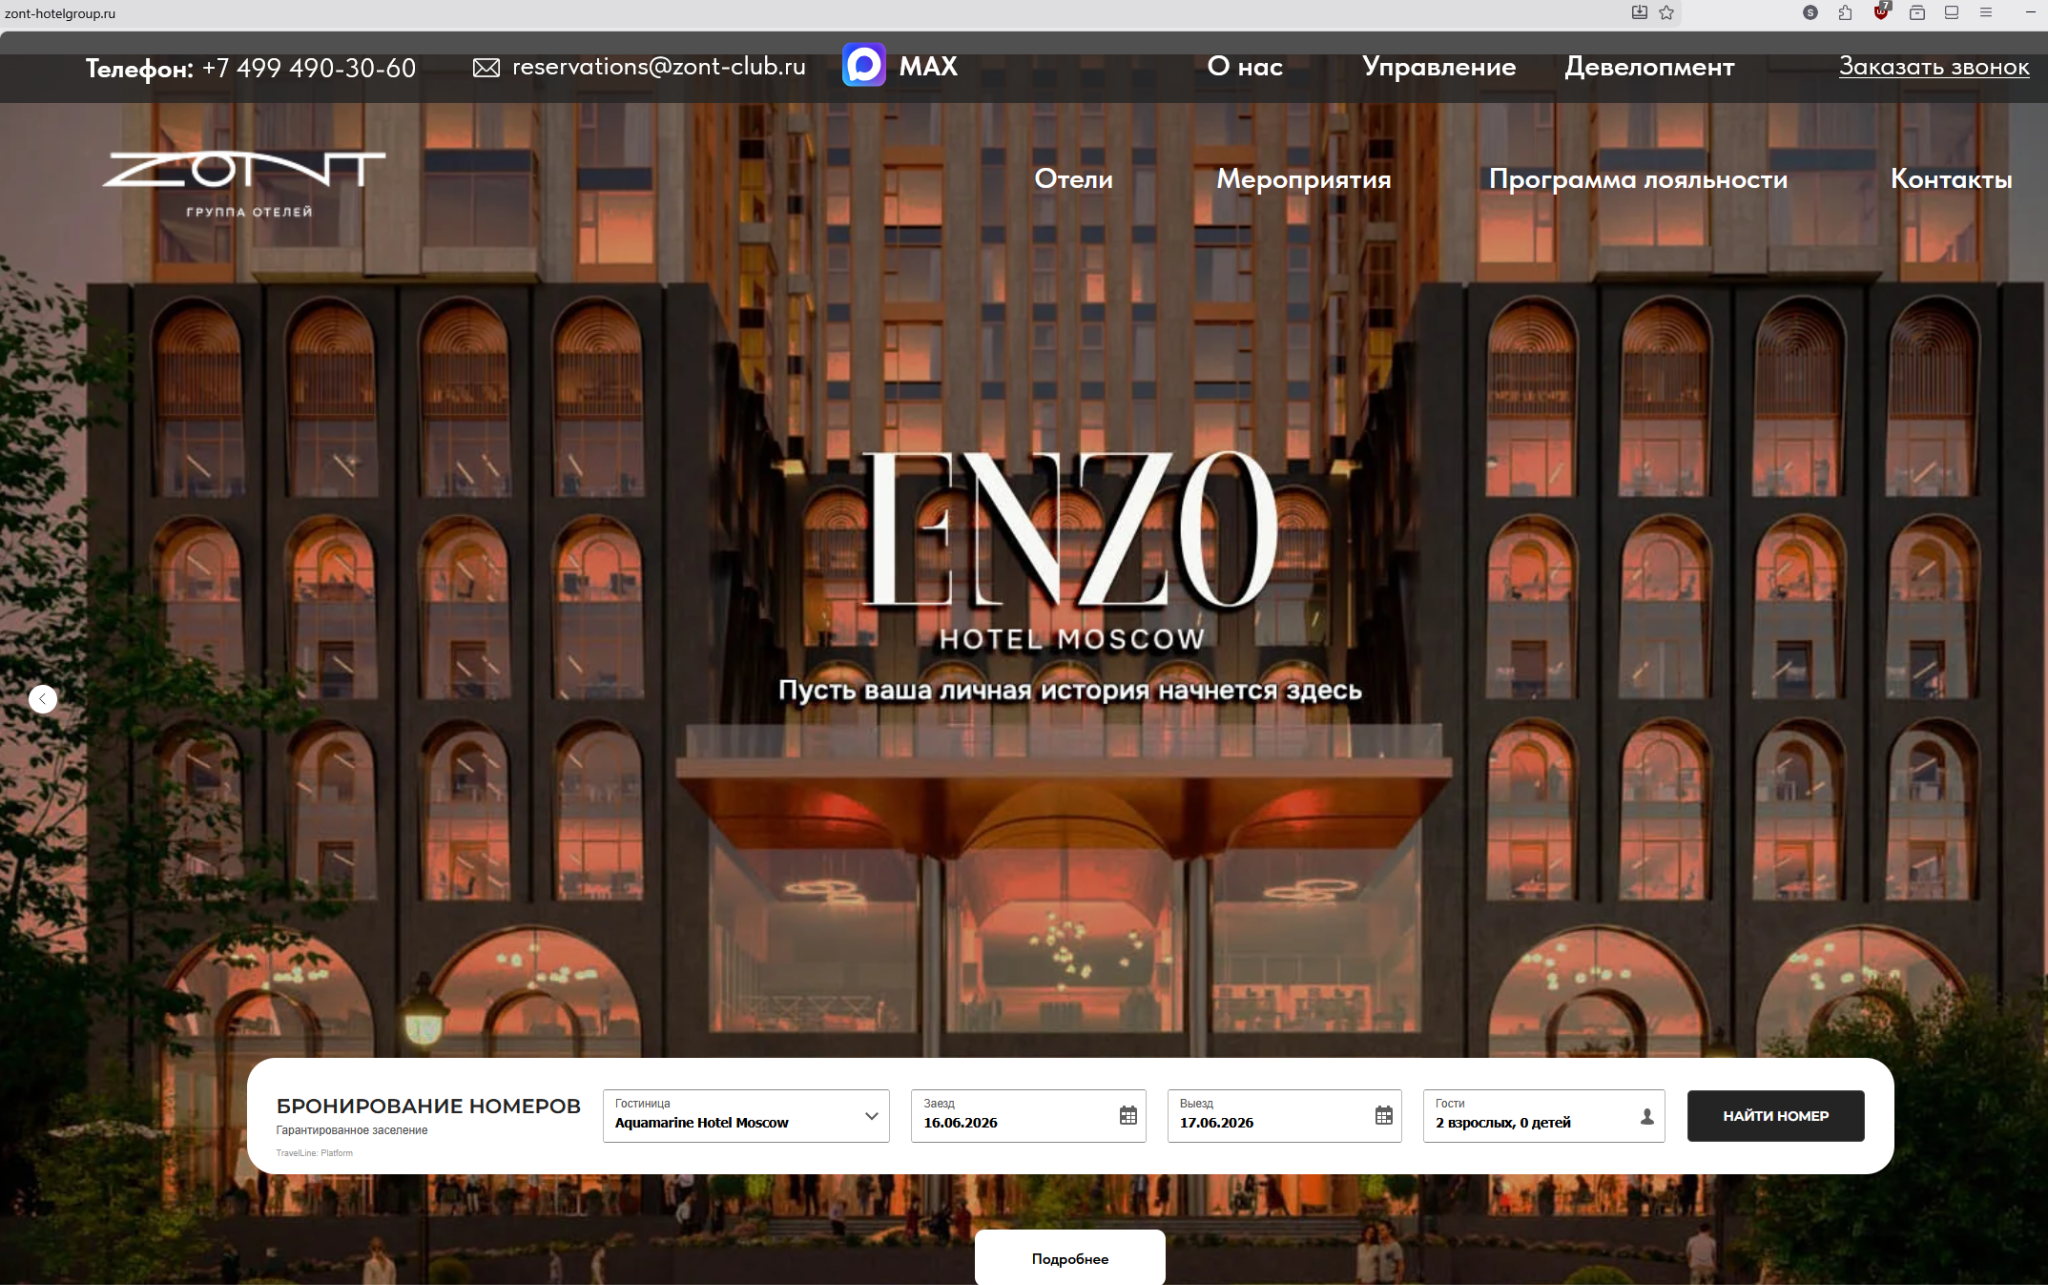This screenshot has height=1285, width=2048.
Task: Click the phone number +7 499 490-30-60
Action: [309, 68]
